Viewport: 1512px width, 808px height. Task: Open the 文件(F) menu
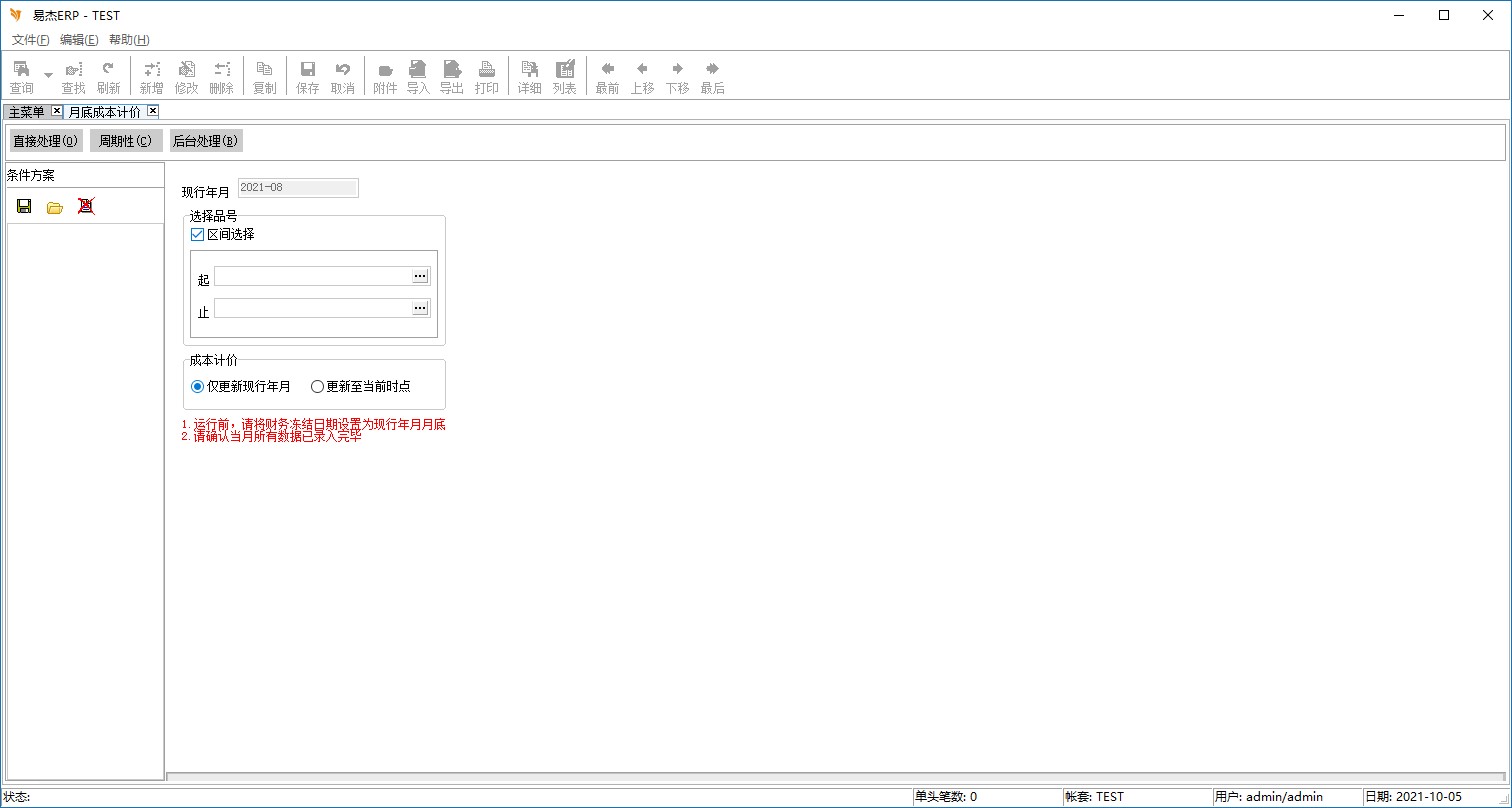point(30,40)
